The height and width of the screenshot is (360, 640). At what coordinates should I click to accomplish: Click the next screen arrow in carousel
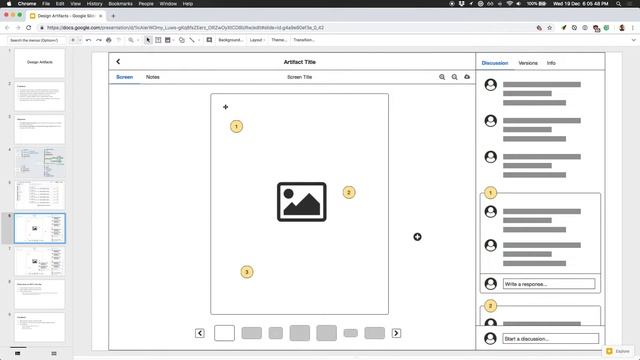pyautogui.click(x=396, y=333)
